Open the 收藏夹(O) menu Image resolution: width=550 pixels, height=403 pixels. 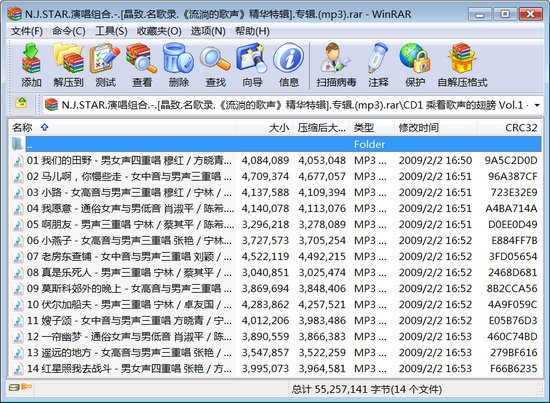pyautogui.click(x=159, y=31)
